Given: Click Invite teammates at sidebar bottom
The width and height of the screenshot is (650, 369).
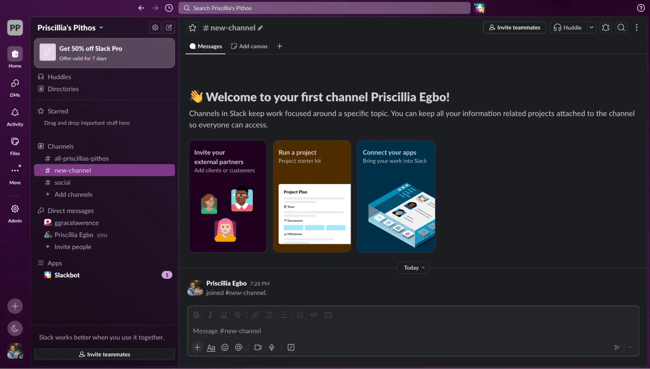Looking at the screenshot, I should click(x=104, y=354).
